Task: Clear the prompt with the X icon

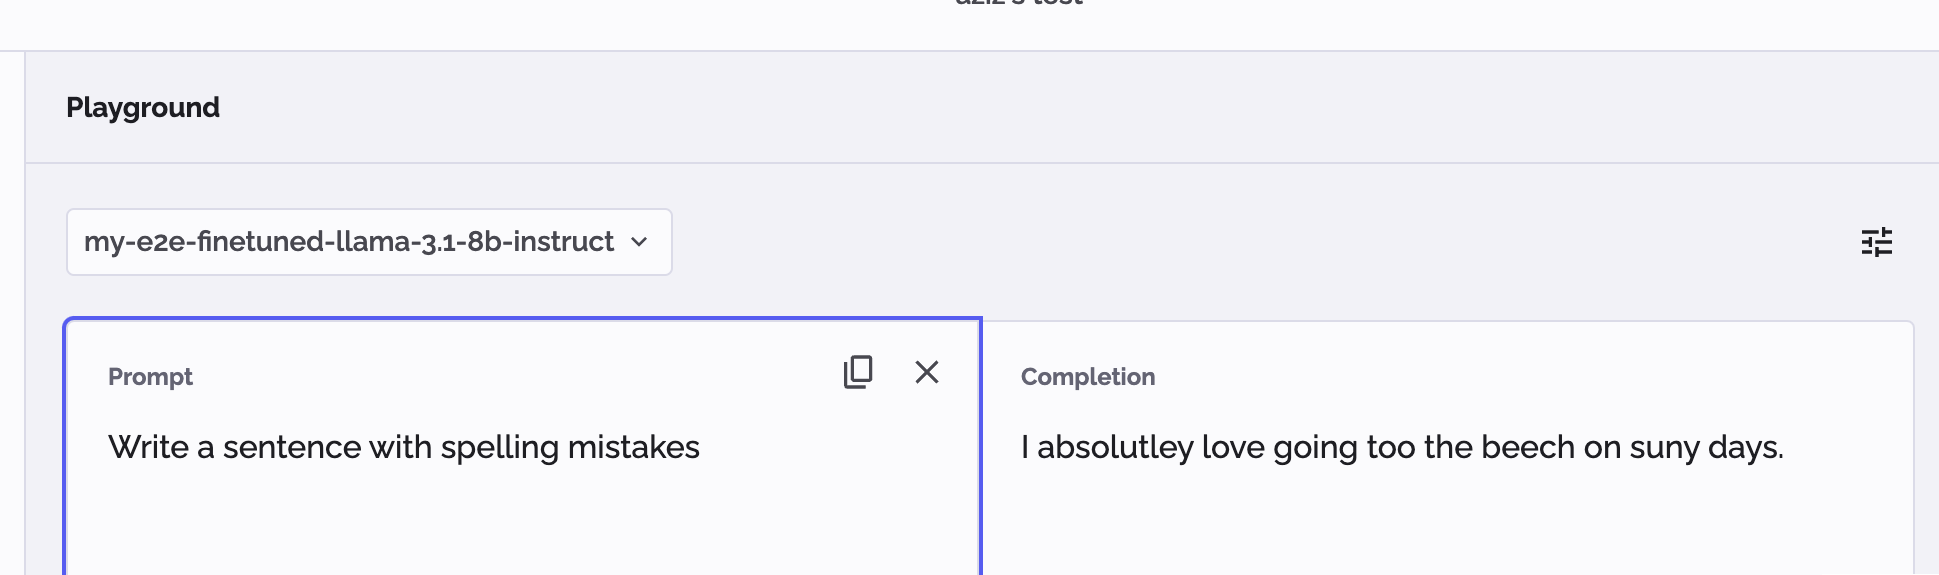Action: (927, 372)
